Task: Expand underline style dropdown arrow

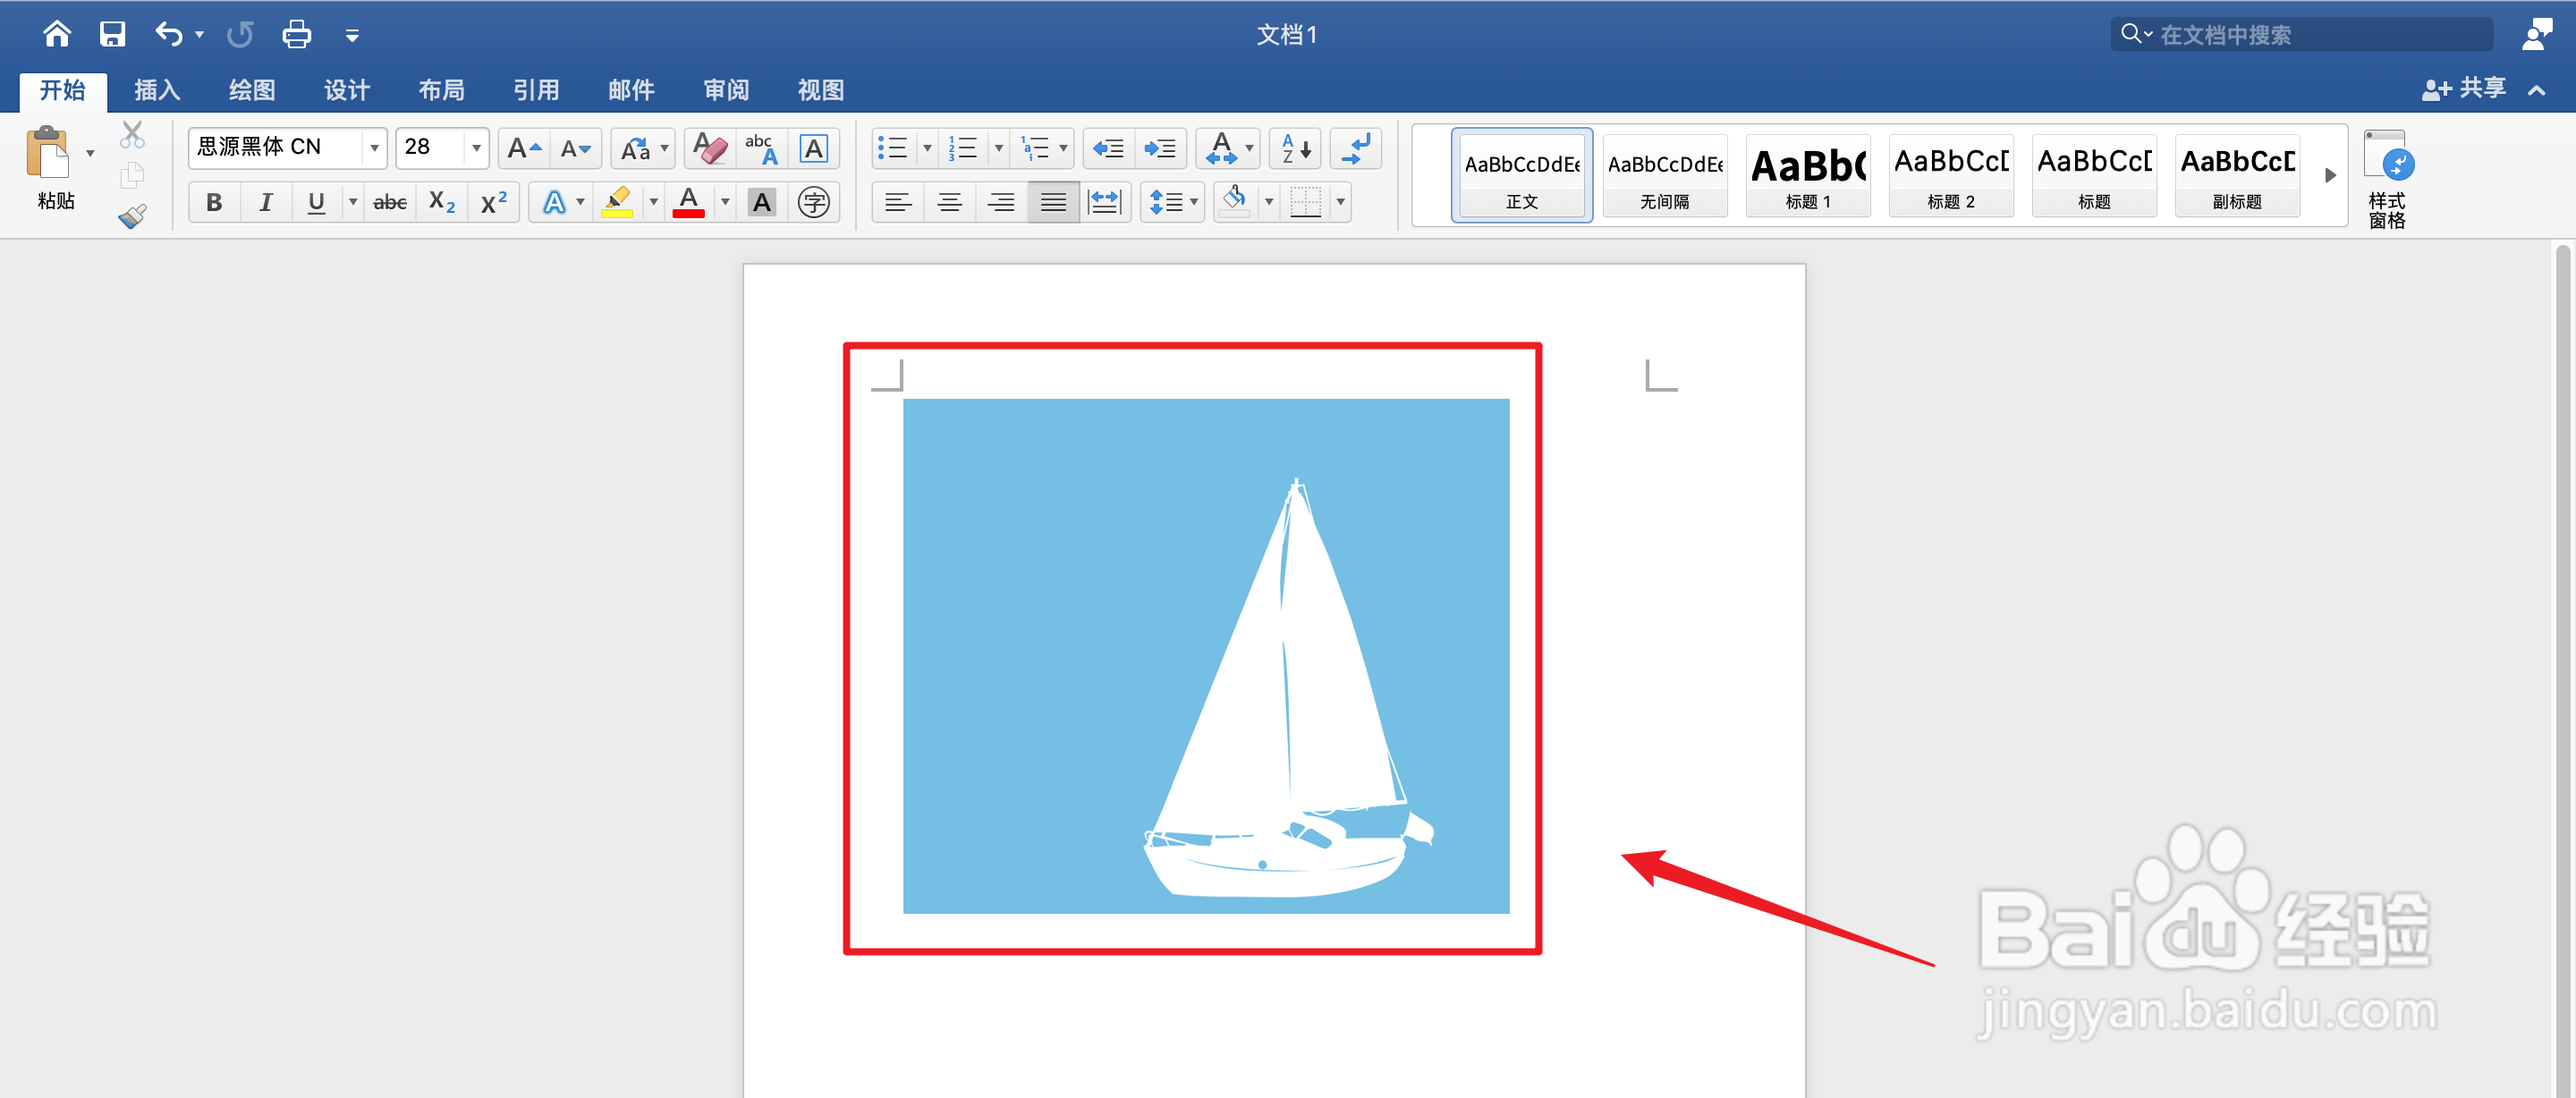Action: (x=352, y=202)
